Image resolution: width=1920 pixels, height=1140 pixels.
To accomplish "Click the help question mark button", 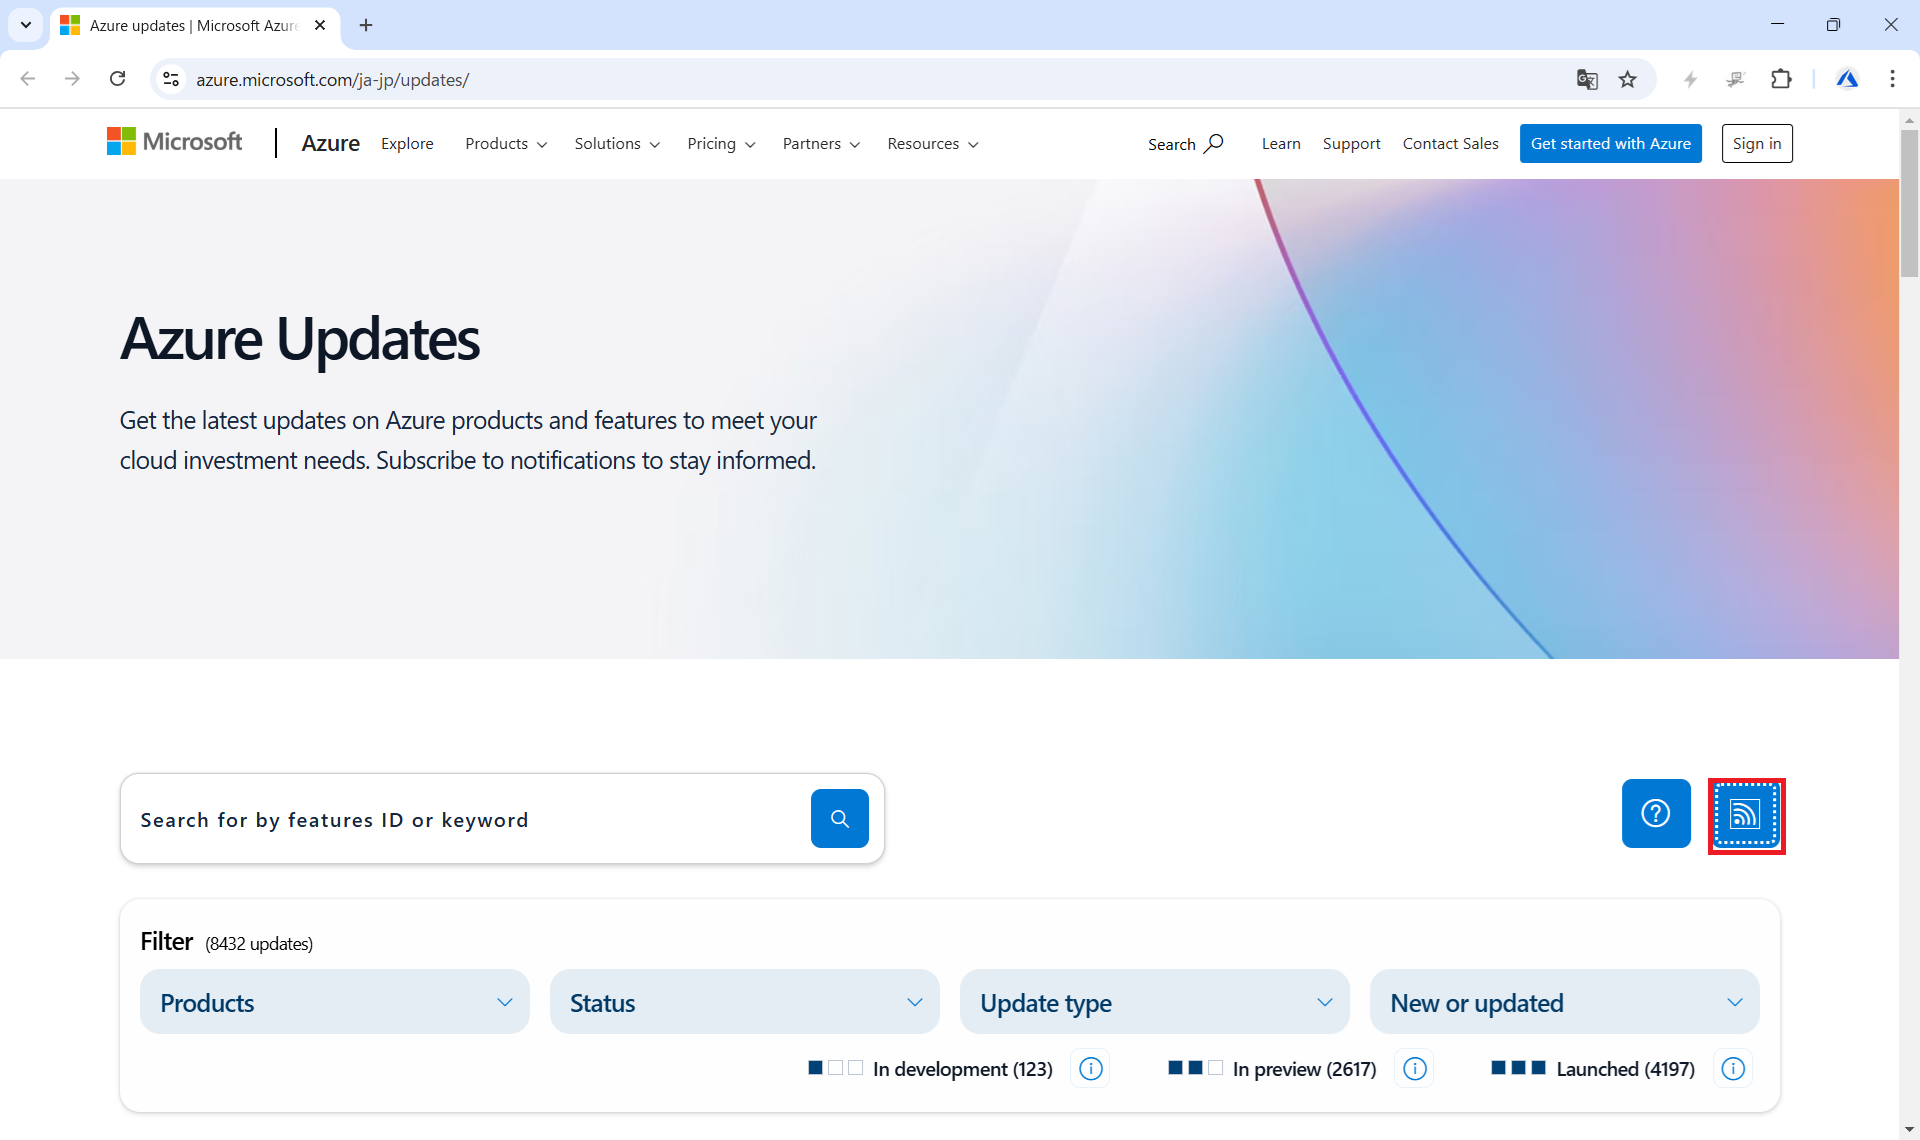I will pyautogui.click(x=1655, y=813).
